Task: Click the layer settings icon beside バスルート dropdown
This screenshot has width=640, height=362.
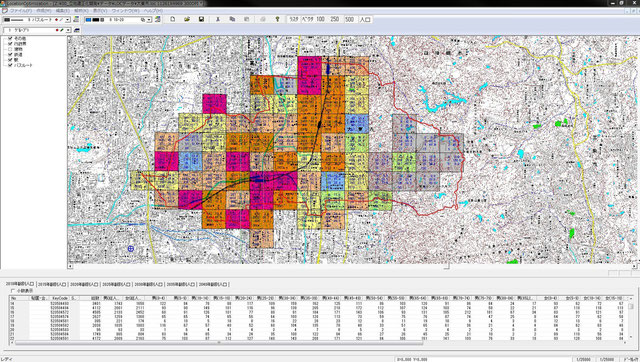Action: point(76,19)
